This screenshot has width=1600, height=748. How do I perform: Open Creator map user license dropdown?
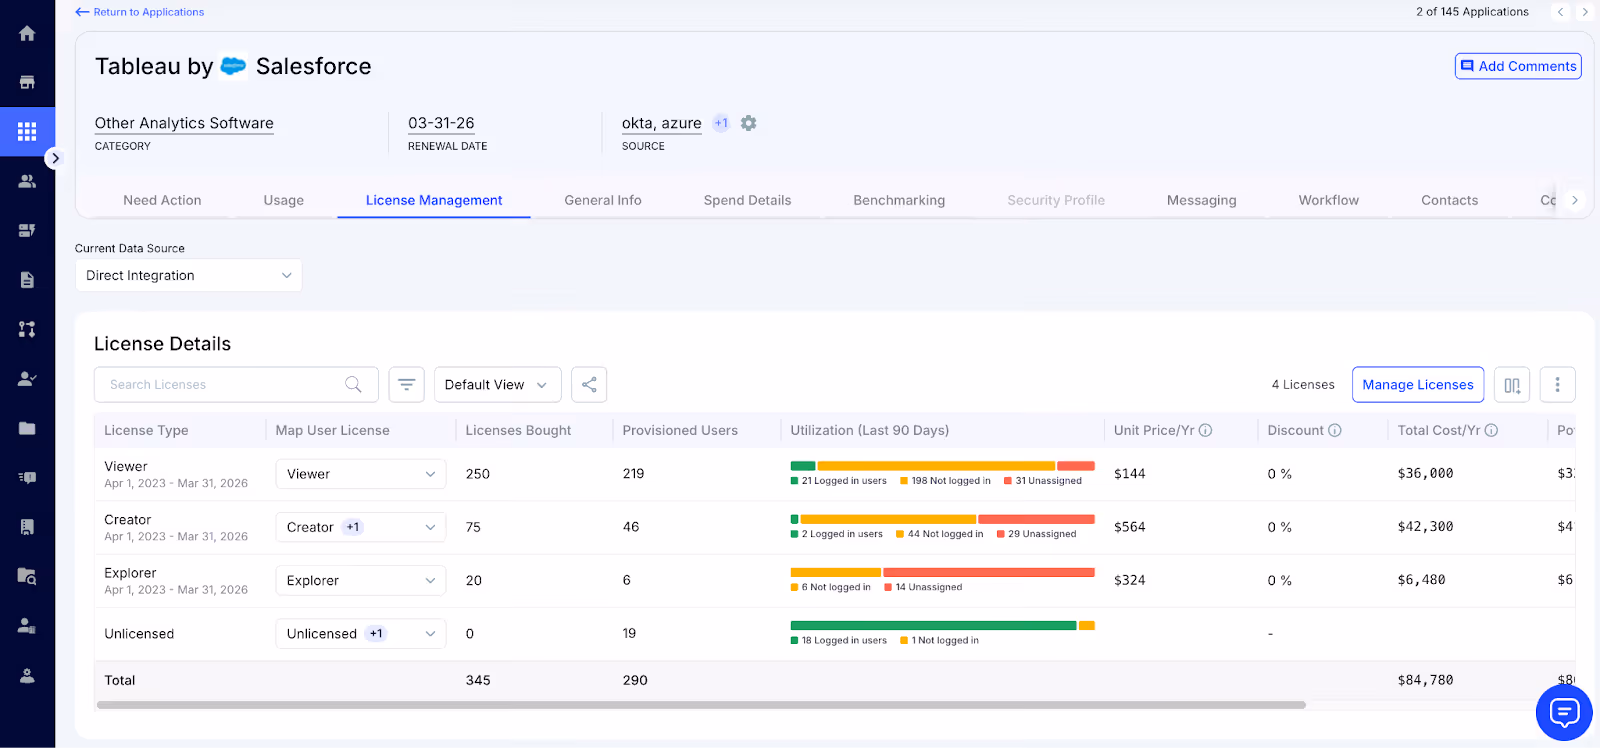[361, 527]
